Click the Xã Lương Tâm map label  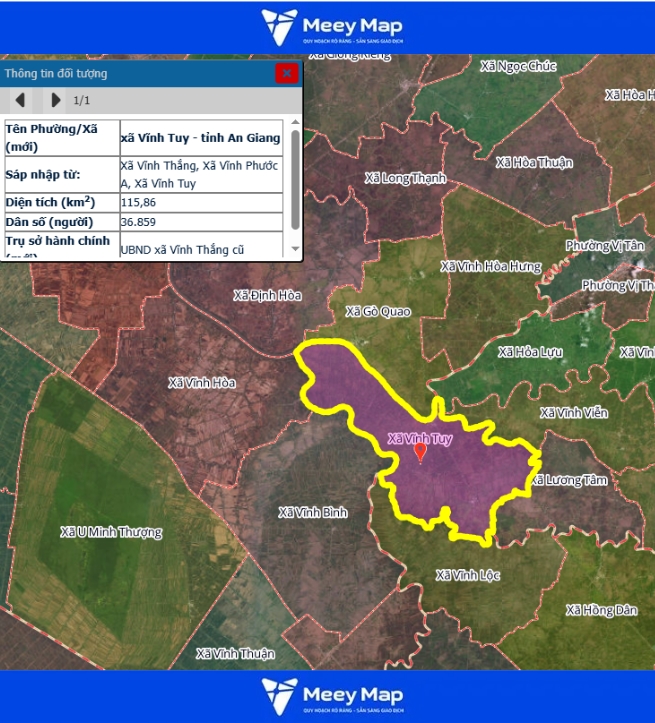click(x=568, y=481)
